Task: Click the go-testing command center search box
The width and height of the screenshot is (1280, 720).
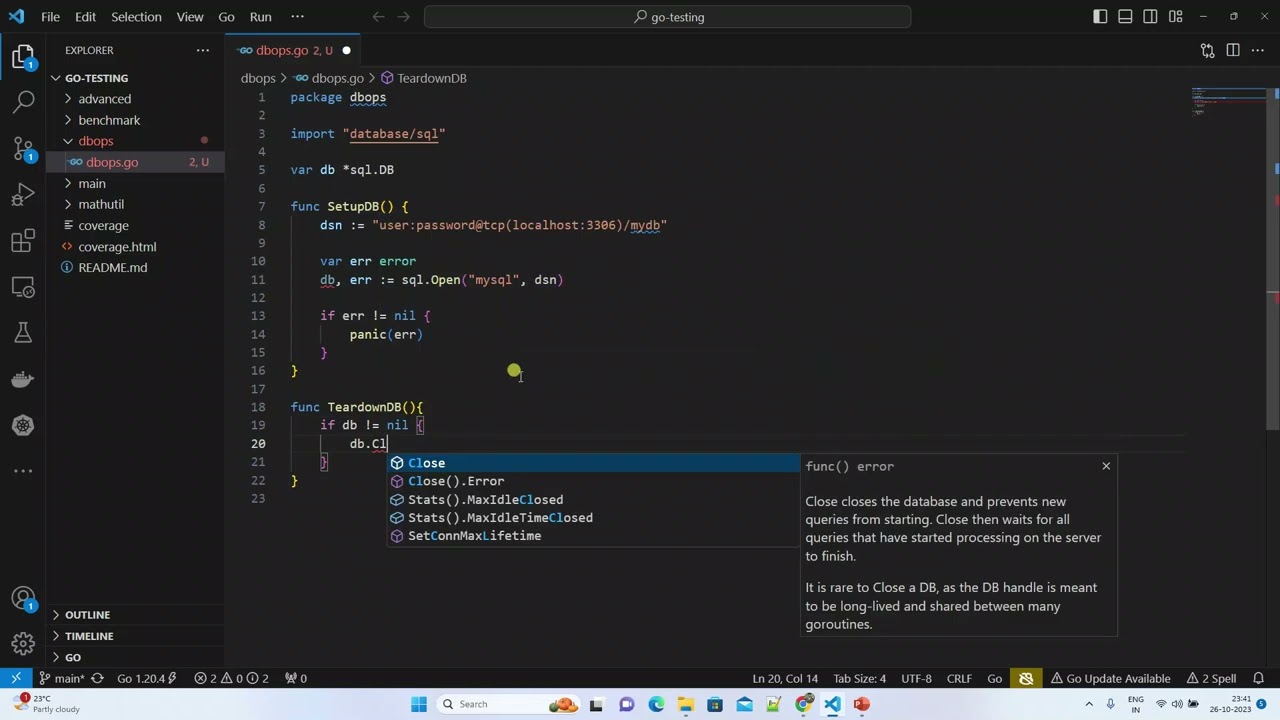Action: click(x=667, y=17)
